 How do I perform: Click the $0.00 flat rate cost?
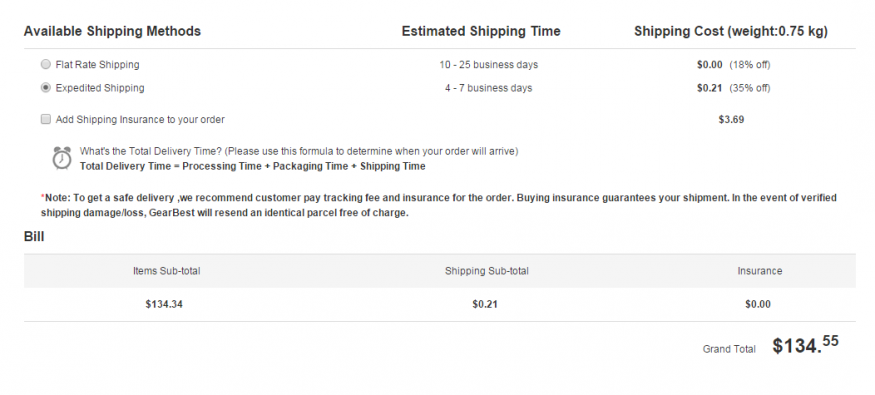(709, 65)
